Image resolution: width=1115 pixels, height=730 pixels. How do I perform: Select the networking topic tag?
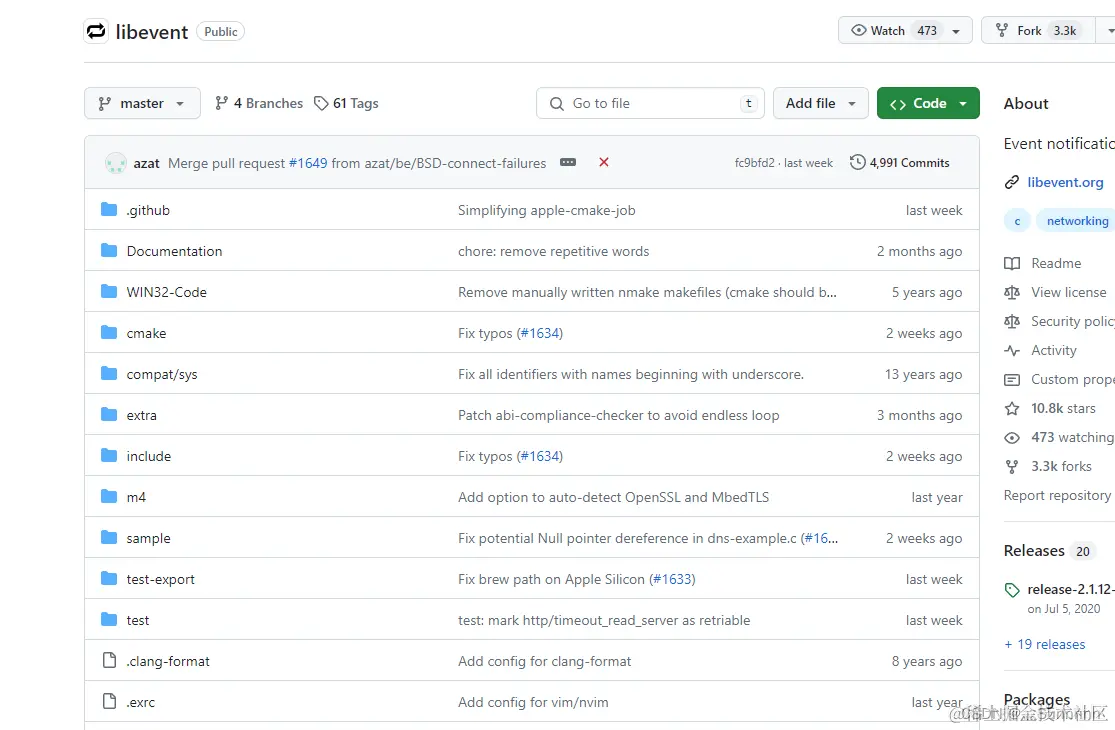point(1077,221)
